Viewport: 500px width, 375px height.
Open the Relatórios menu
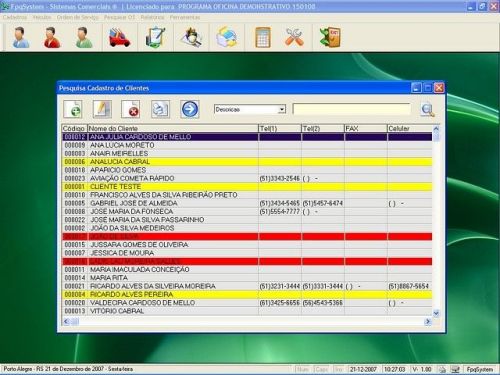[x=152, y=17]
